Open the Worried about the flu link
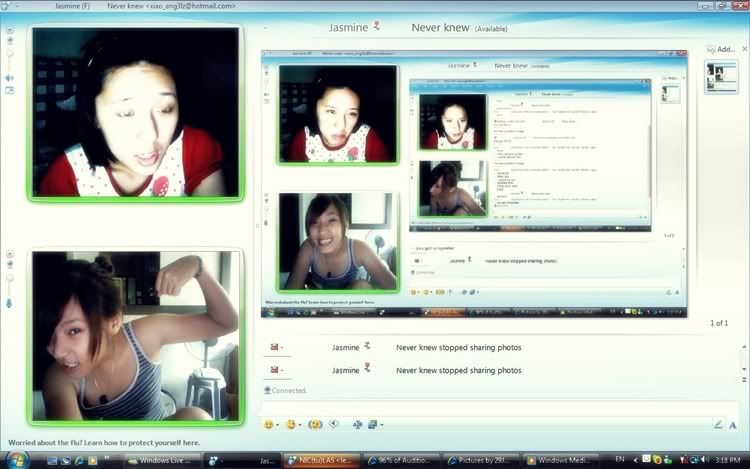750x469 pixels. [104, 443]
